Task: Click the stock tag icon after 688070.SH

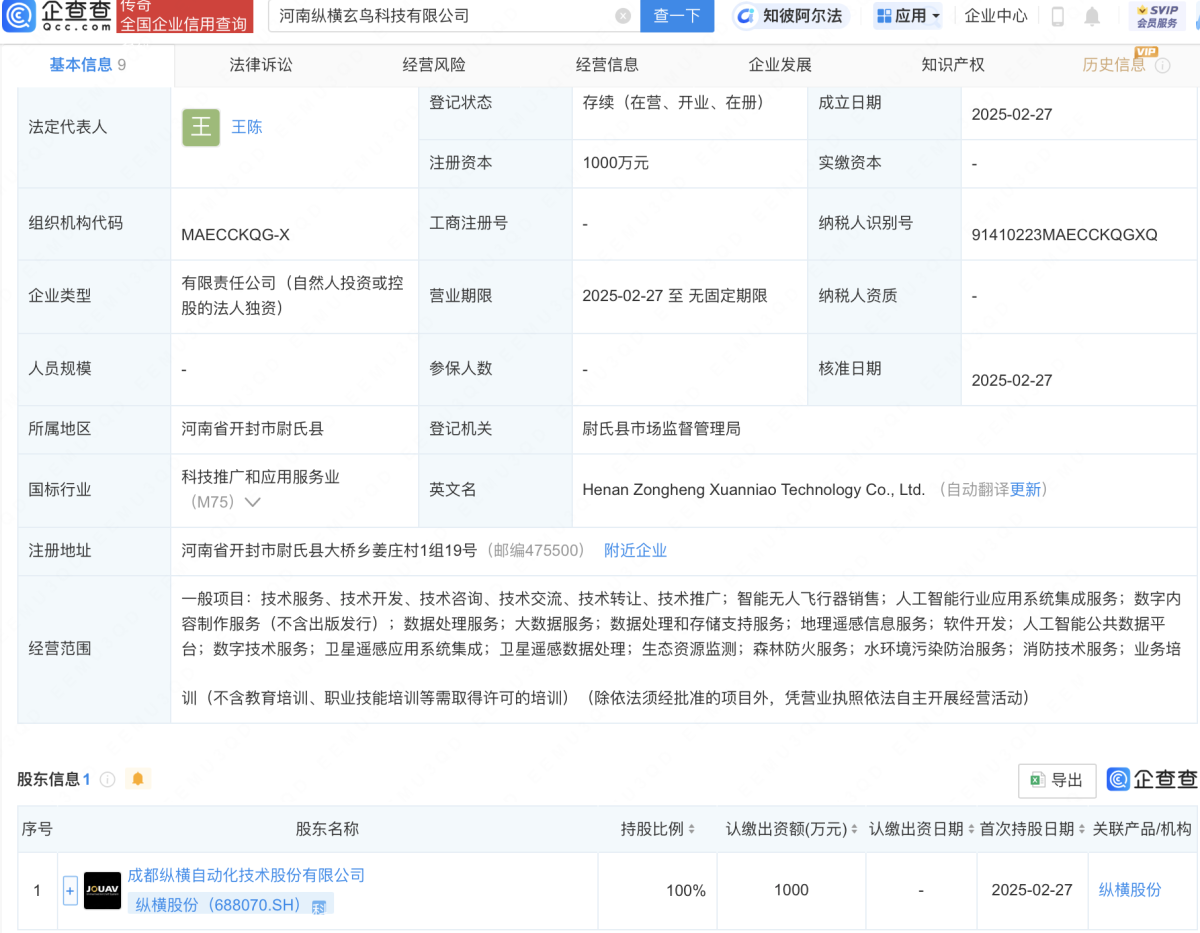Action: click(x=318, y=907)
